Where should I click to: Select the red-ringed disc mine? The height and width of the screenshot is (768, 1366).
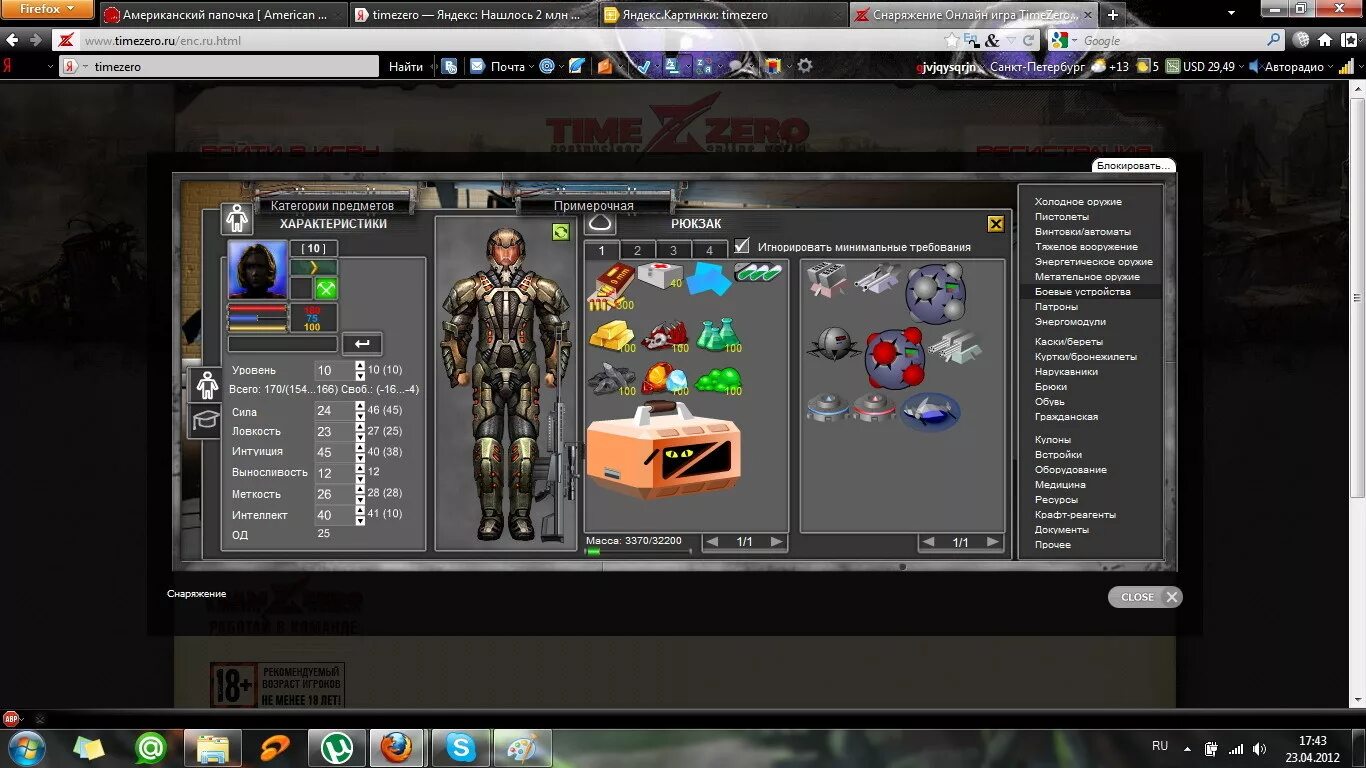pos(874,408)
